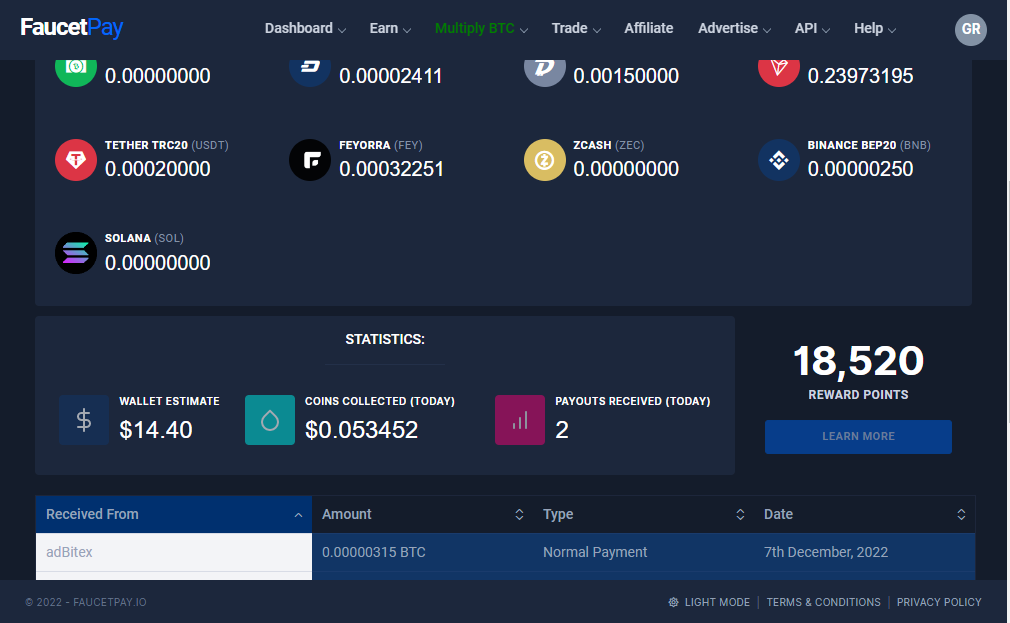The image size is (1010, 623).
Task: Open the Trade dropdown menu
Action: (576, 29)
